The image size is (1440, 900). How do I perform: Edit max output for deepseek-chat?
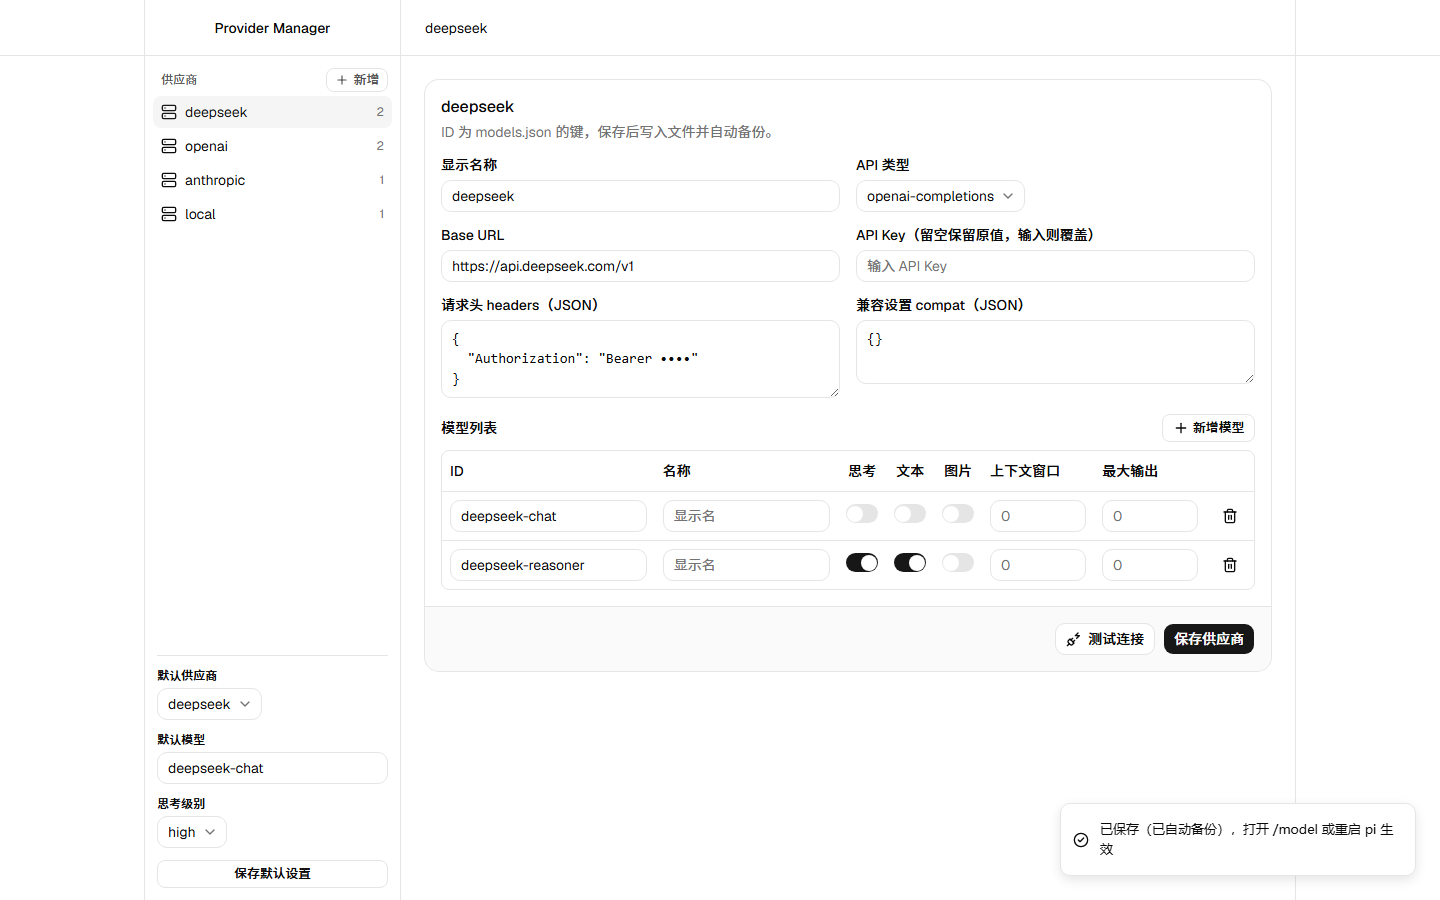click(x=1150, y=516)
